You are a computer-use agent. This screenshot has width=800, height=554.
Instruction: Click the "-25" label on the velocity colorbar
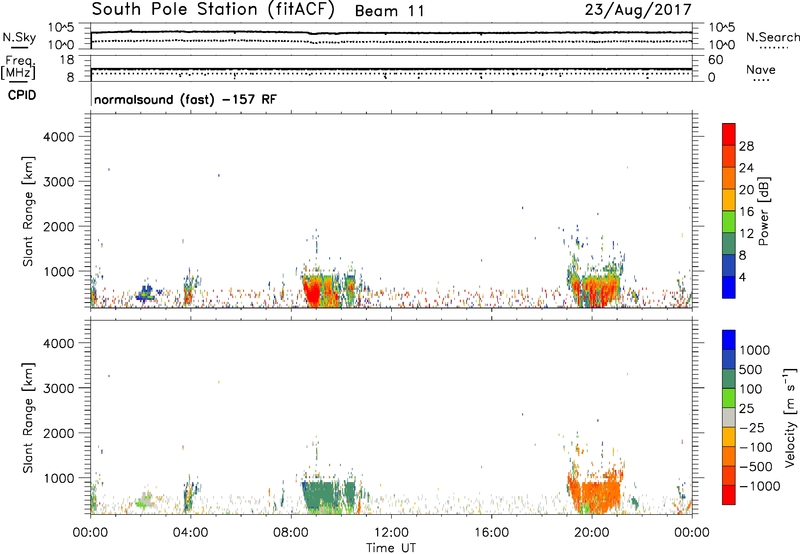point(752,427)
